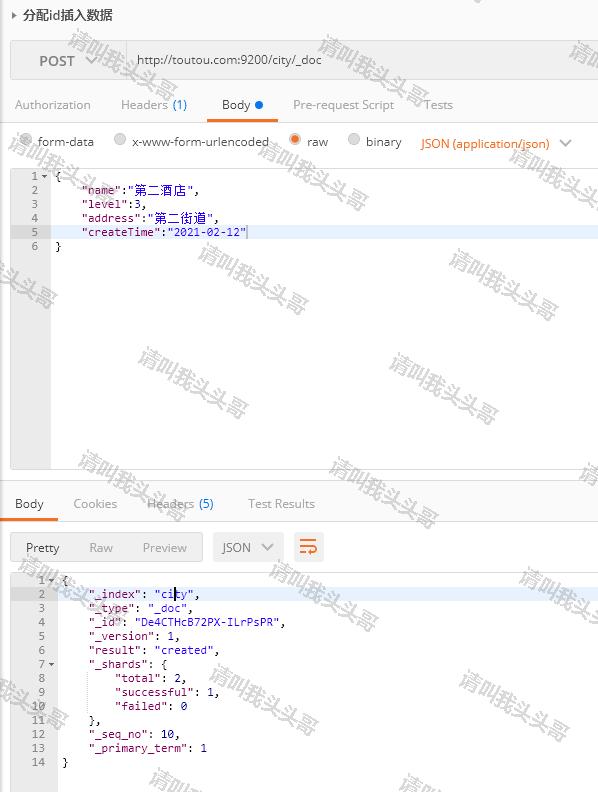Click the "_version": 1 response line
Viewport: 598px width, 792px height.
tap(134, 636)
